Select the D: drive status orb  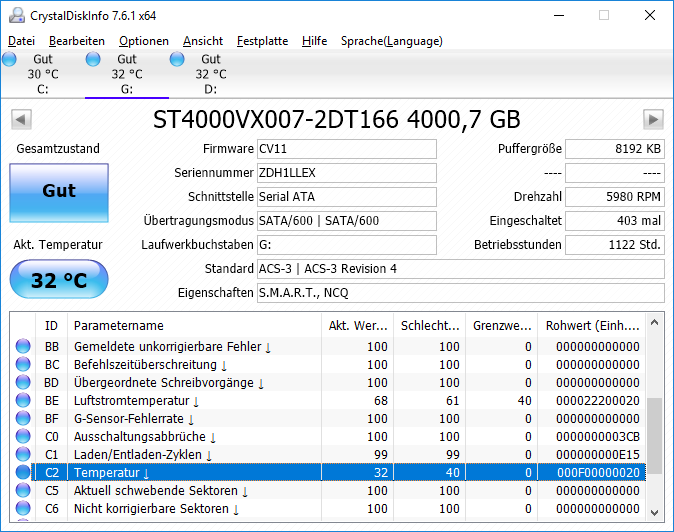(x=177, y=59)
